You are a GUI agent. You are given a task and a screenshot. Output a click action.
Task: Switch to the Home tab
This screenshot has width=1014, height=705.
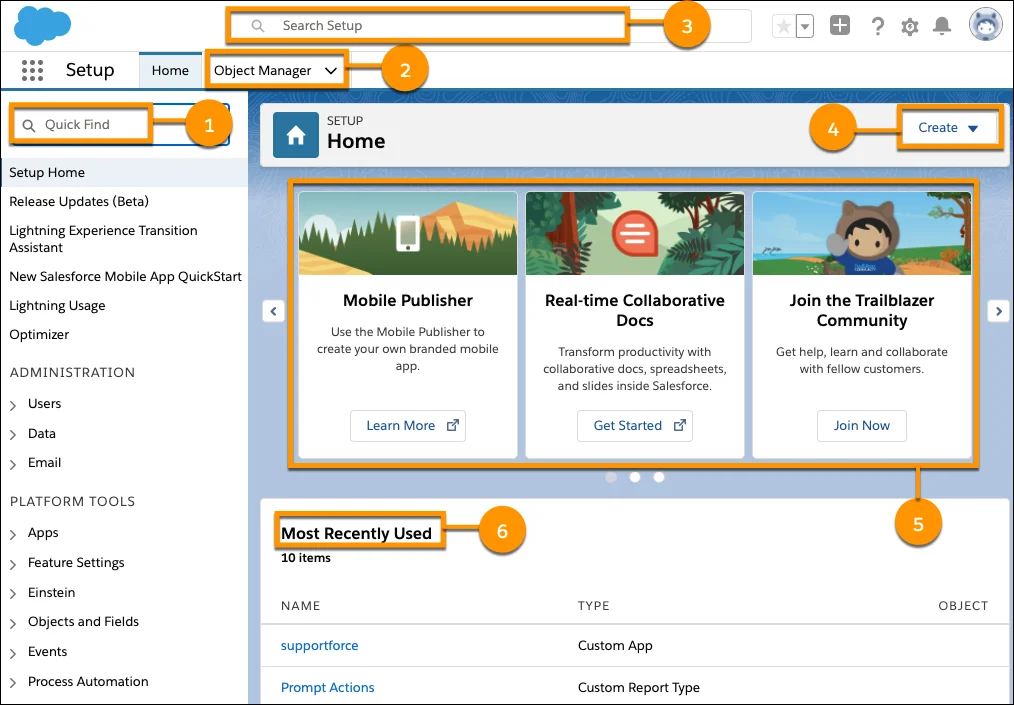click(x=170, y=71)
